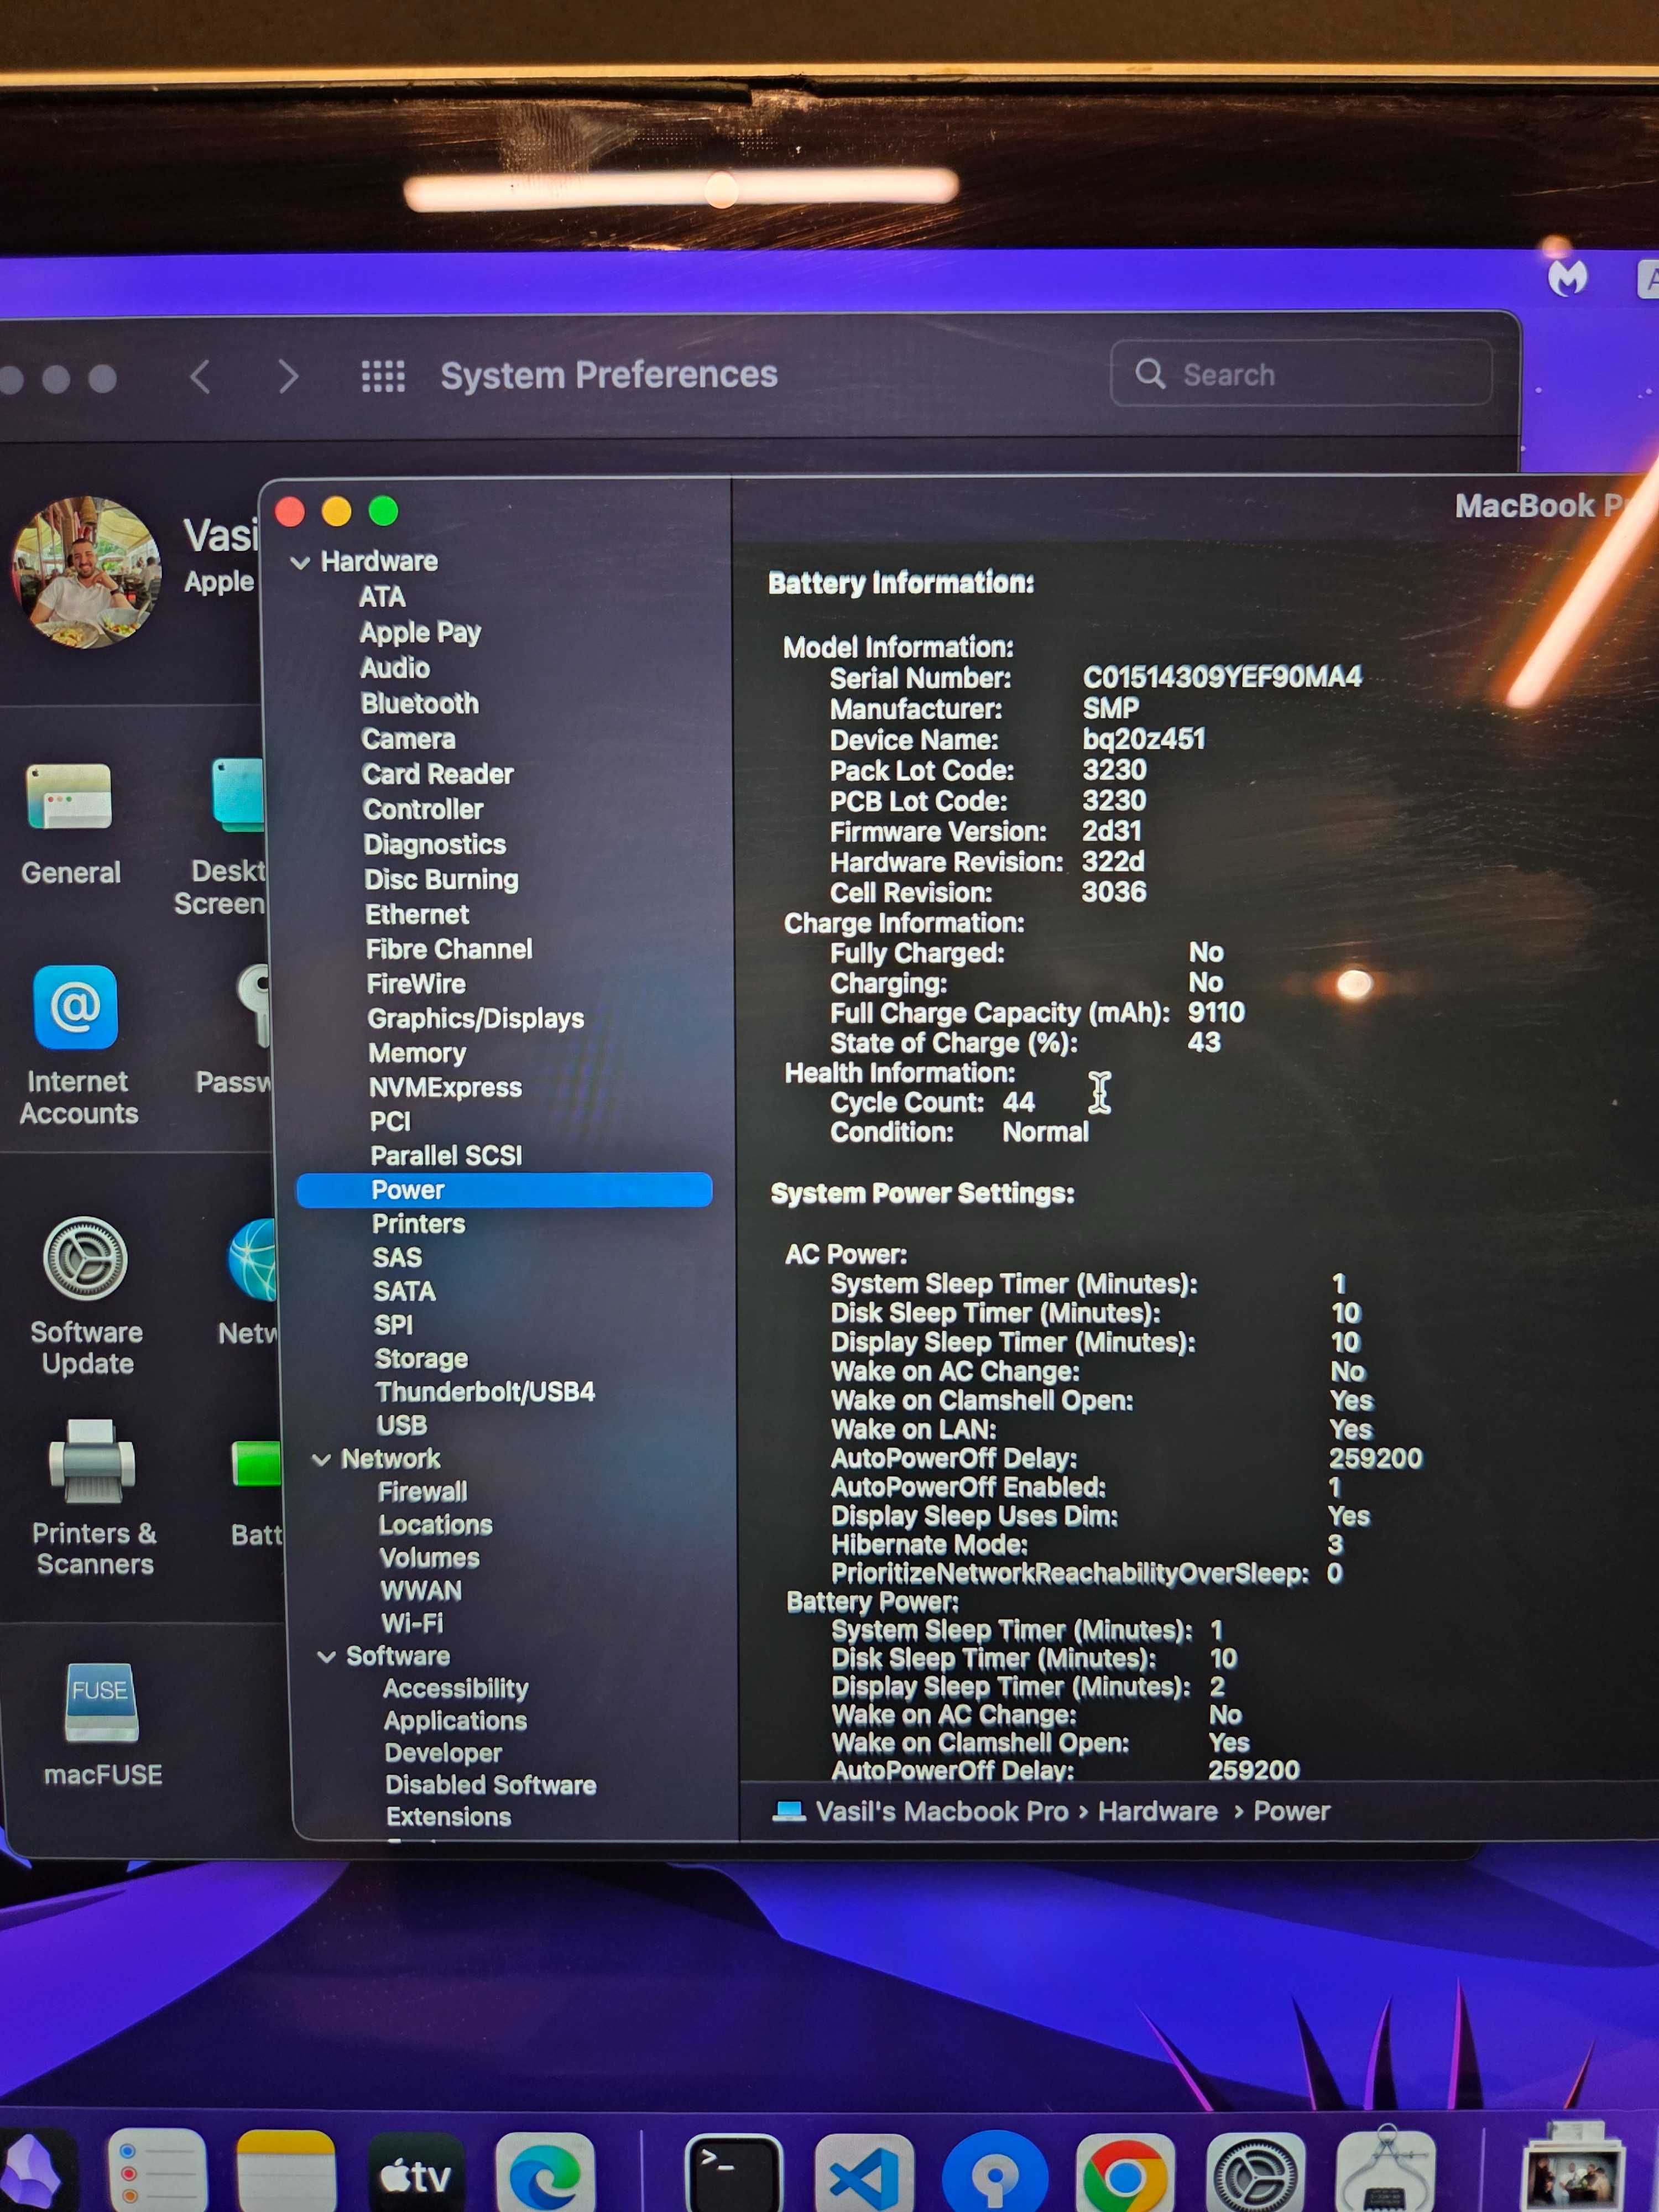The image size is (1659, 2212).
Task: Close the System Information window with red button
Action: coord(290,512)
